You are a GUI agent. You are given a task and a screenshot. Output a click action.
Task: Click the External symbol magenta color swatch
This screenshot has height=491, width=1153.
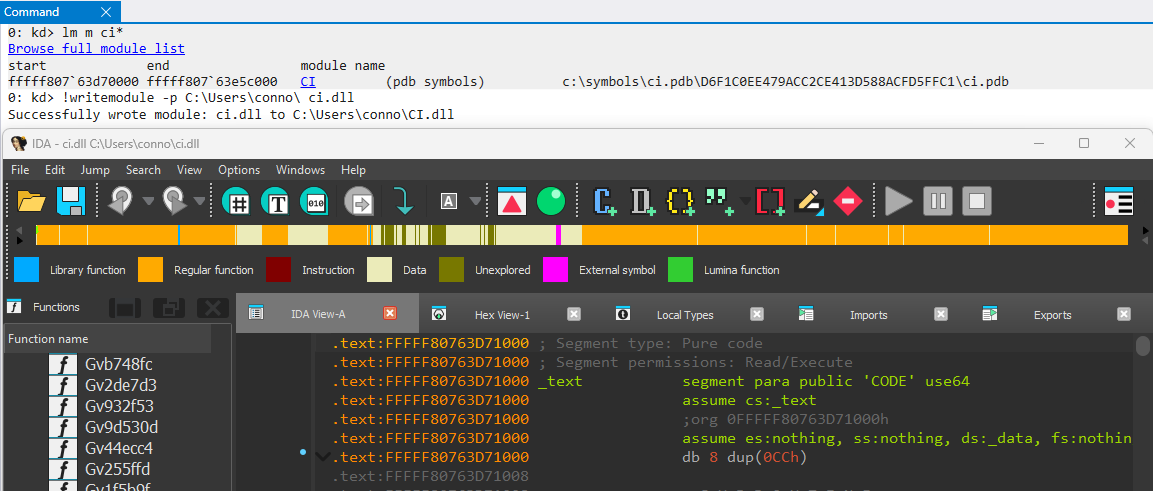[555, 270]
